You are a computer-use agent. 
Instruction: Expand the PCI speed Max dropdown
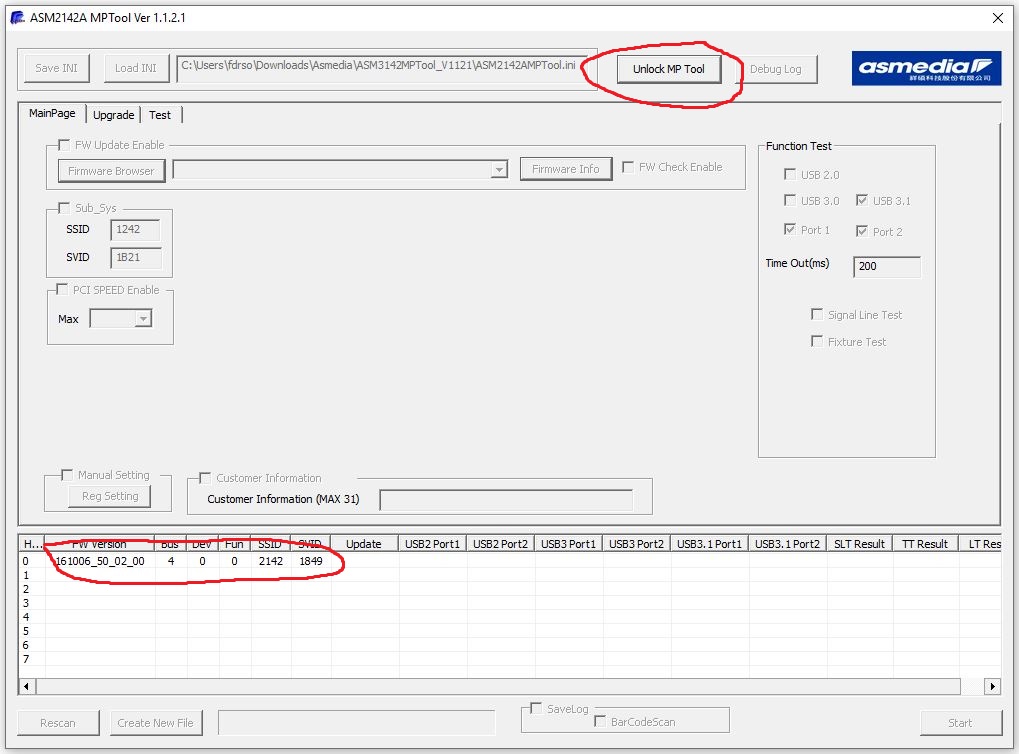[x=143, y=318]
